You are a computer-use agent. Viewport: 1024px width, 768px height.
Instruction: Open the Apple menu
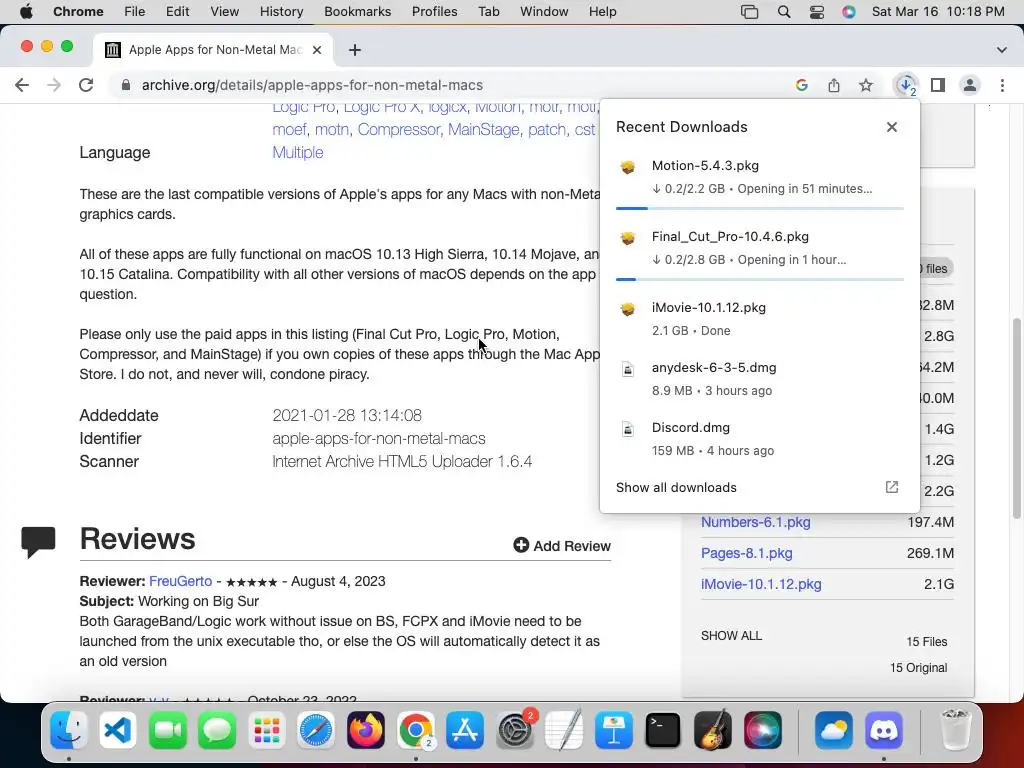pos(26,12)
